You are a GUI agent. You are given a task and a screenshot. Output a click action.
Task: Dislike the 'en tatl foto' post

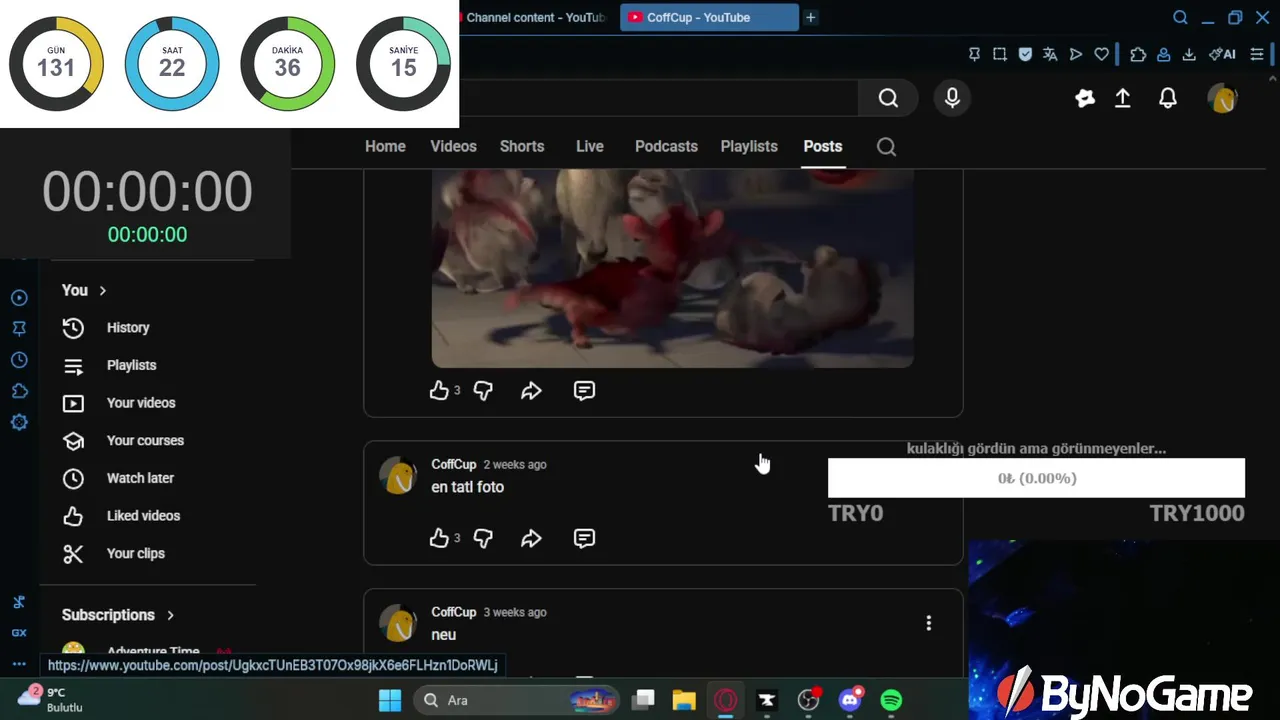[483, 539]
